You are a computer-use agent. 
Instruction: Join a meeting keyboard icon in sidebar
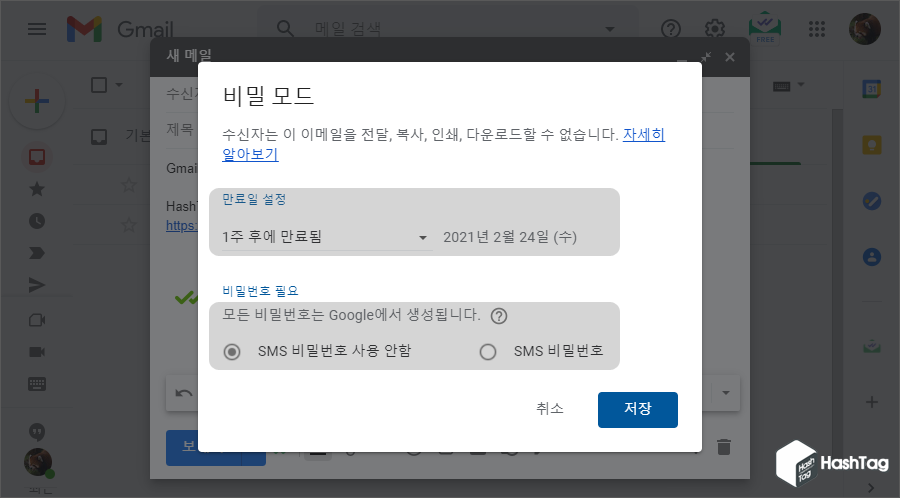37,384
